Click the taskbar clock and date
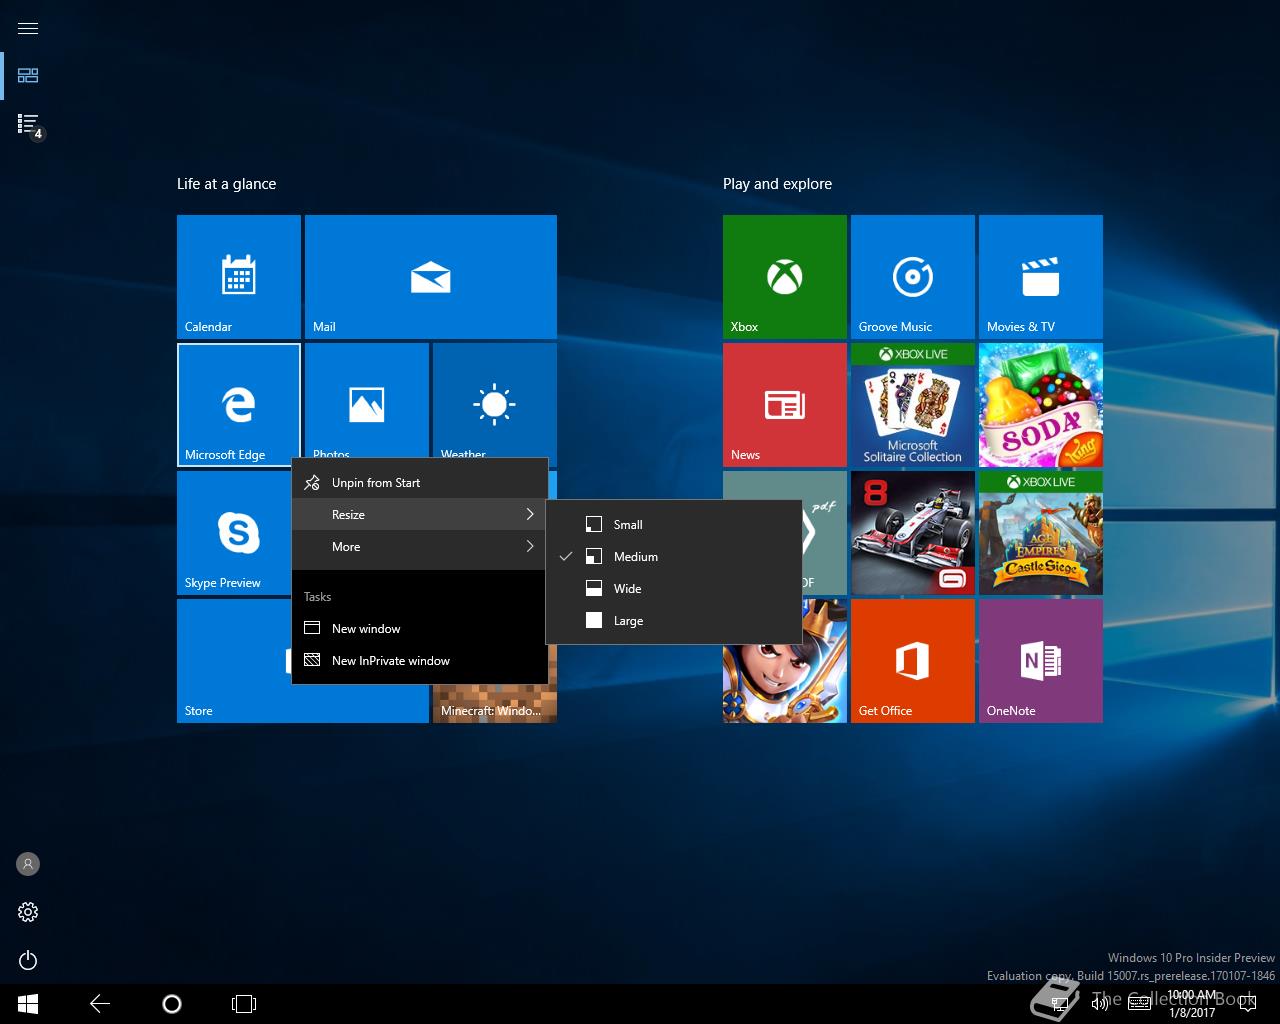The image size is (1280, 1024). [1192, 1004]
